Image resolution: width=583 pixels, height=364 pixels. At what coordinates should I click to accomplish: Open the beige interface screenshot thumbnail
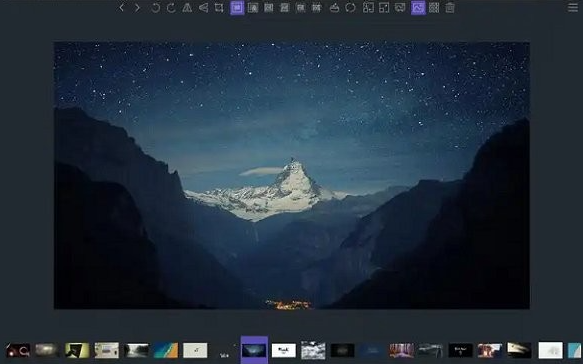[106, 350]
